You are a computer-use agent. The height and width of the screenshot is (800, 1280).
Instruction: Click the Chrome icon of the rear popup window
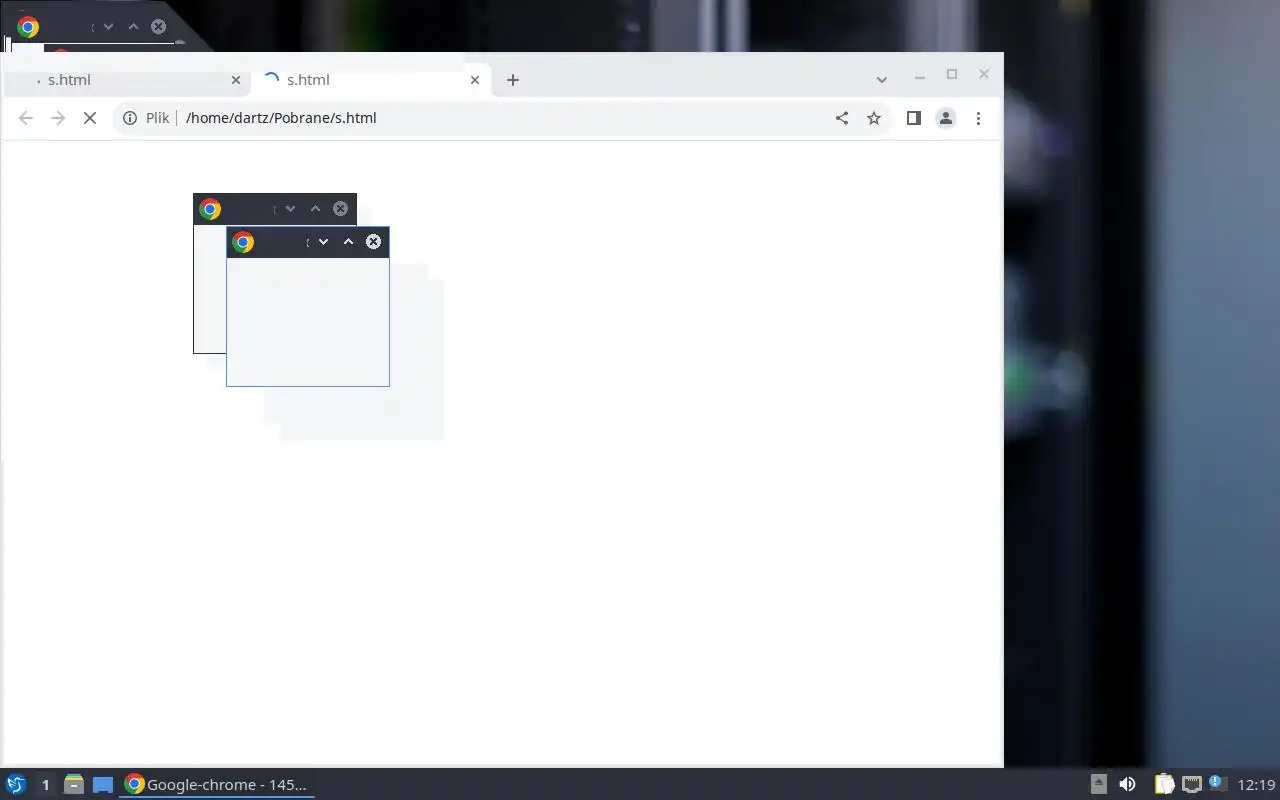point(210,209)
